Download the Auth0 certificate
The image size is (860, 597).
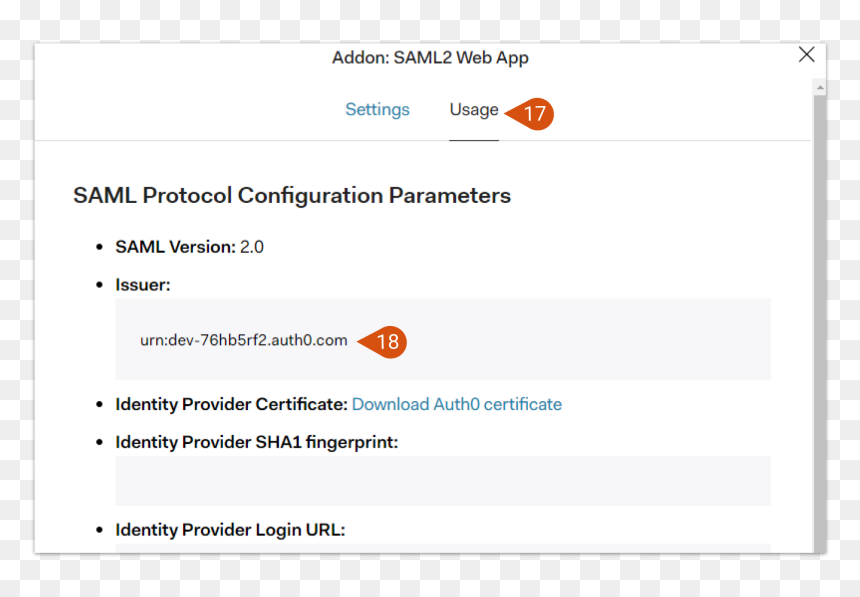457,404
